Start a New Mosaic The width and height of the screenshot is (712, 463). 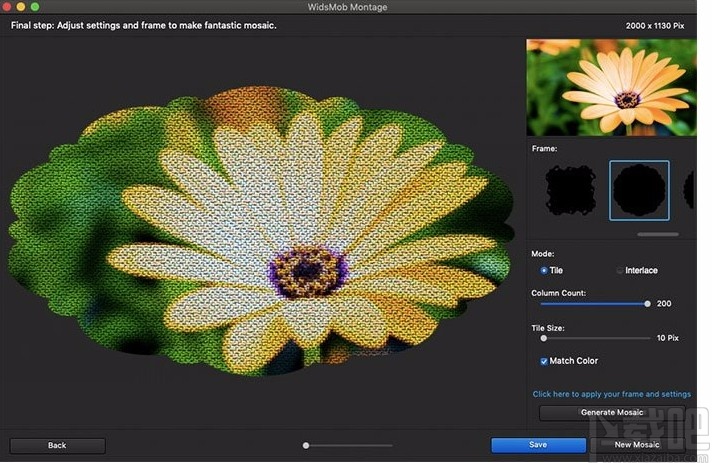point(637,445)
